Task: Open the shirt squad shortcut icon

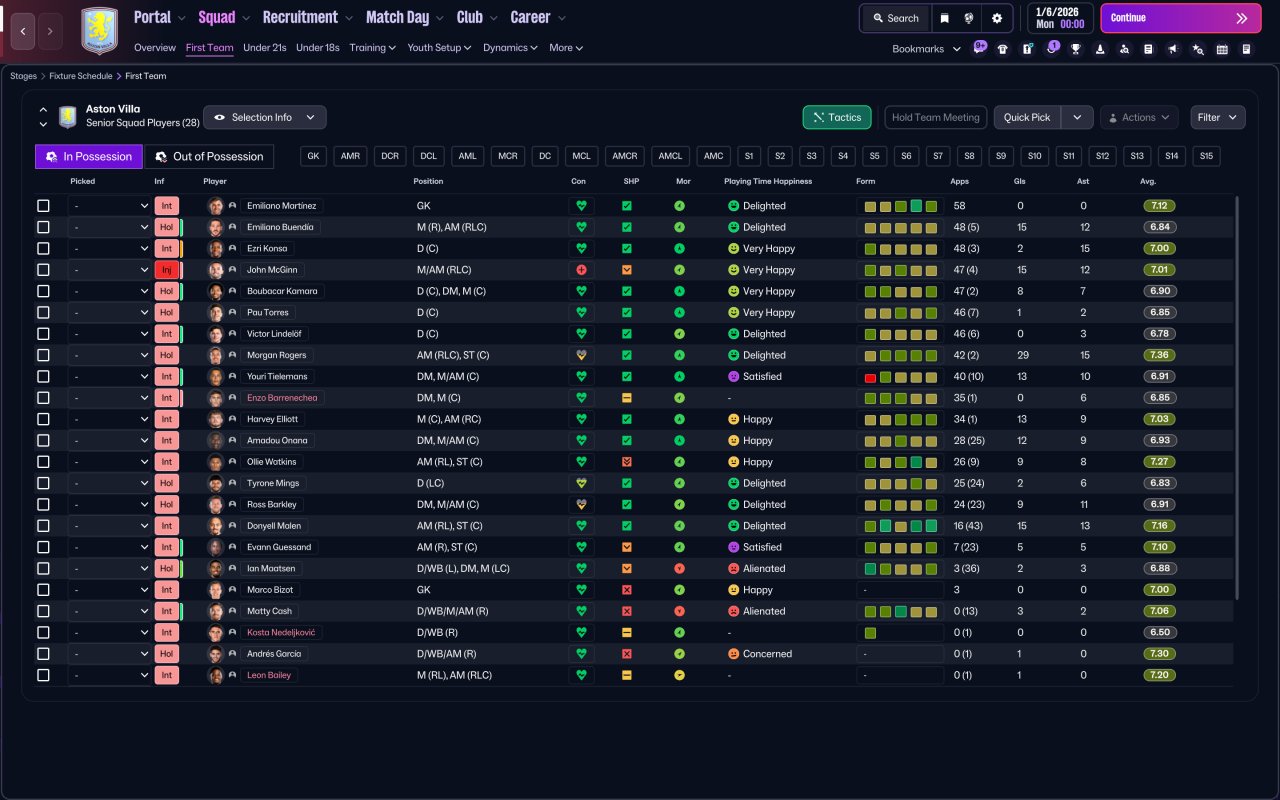Action: pyautogui.click(x=1003, y=49)
